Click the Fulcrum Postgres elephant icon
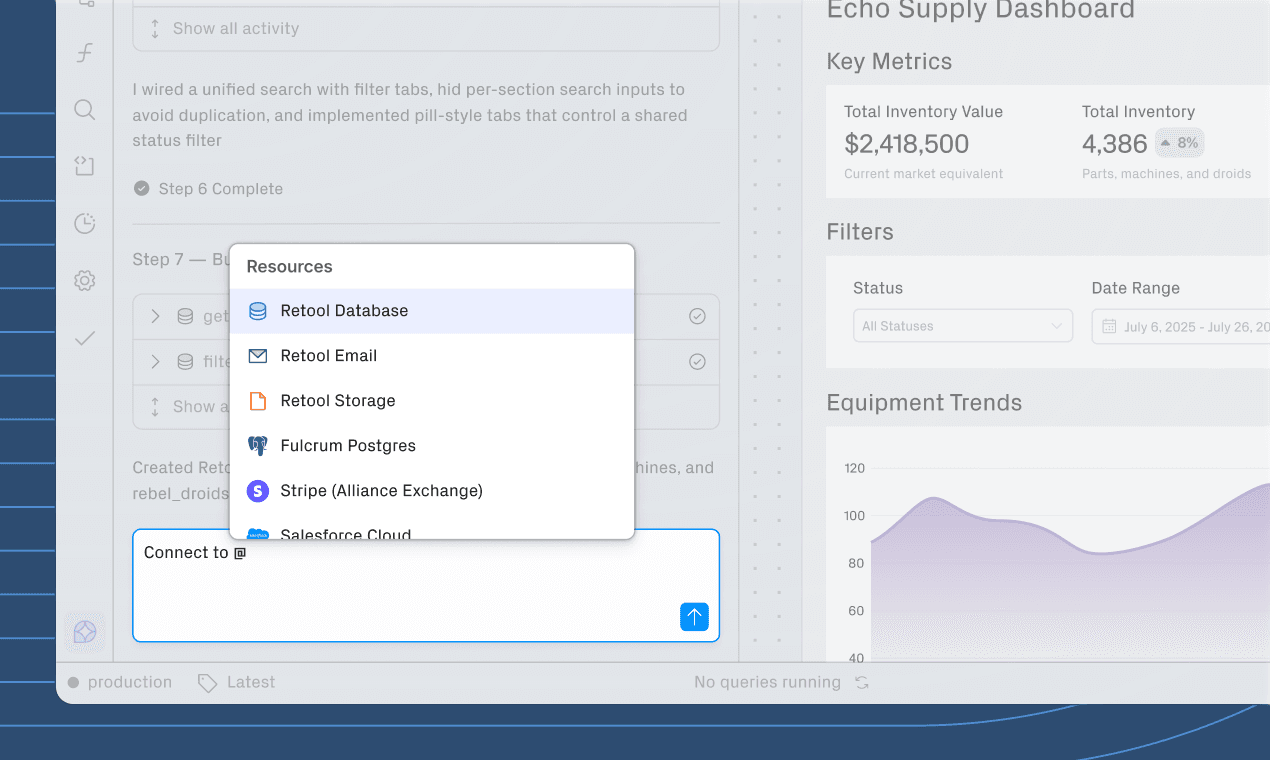Viewport: 1270px width, 760px height. click(258, 445)
